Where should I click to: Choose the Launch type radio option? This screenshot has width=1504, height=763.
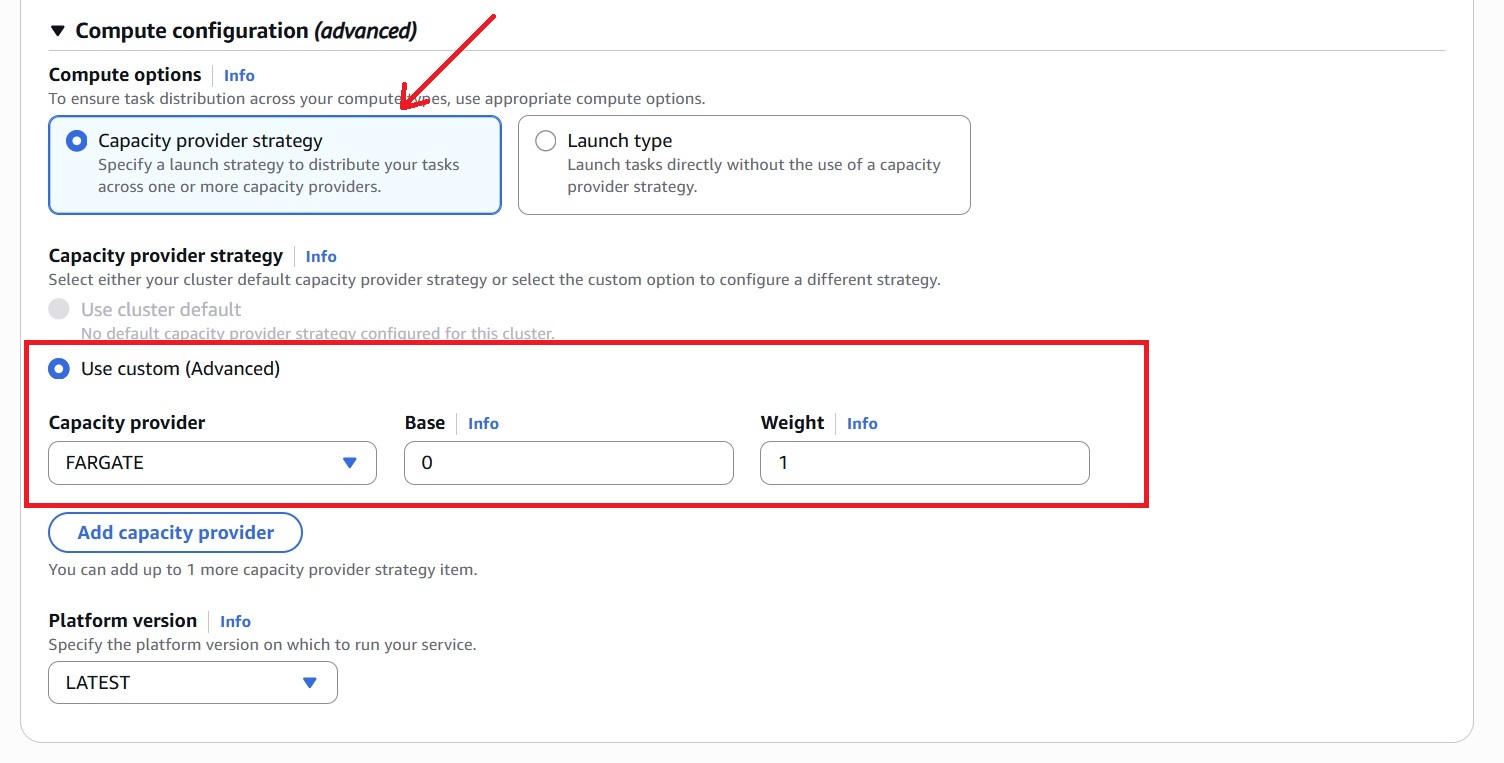tap(546, 141)
